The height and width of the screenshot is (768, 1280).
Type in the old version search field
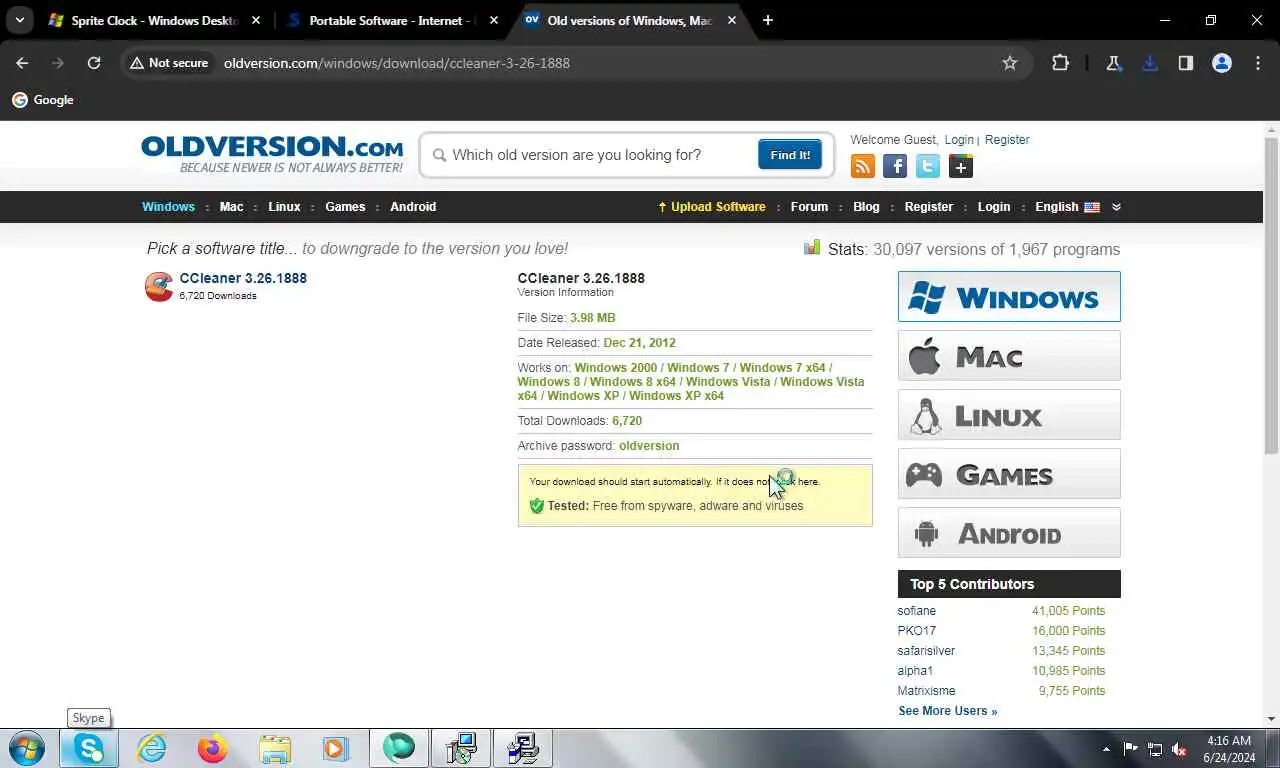pos(598,155)
